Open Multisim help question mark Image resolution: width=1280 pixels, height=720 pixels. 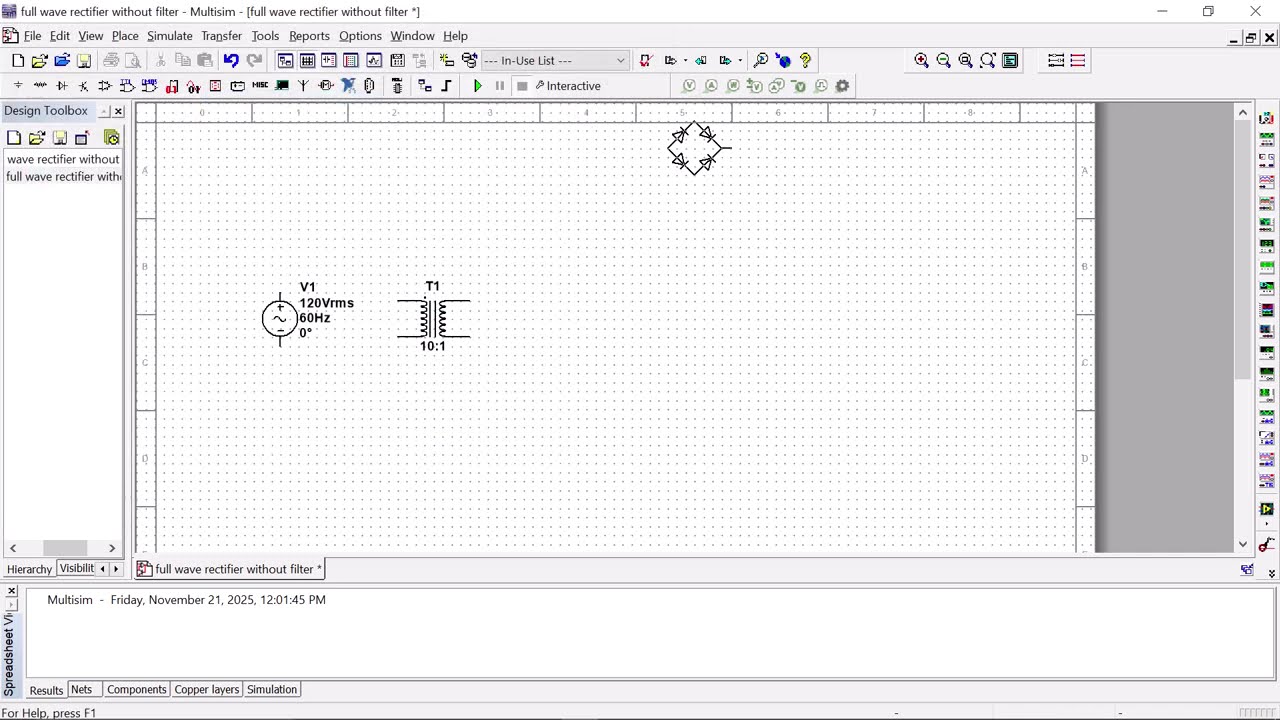pyautogui.click(x=806, y=61)
